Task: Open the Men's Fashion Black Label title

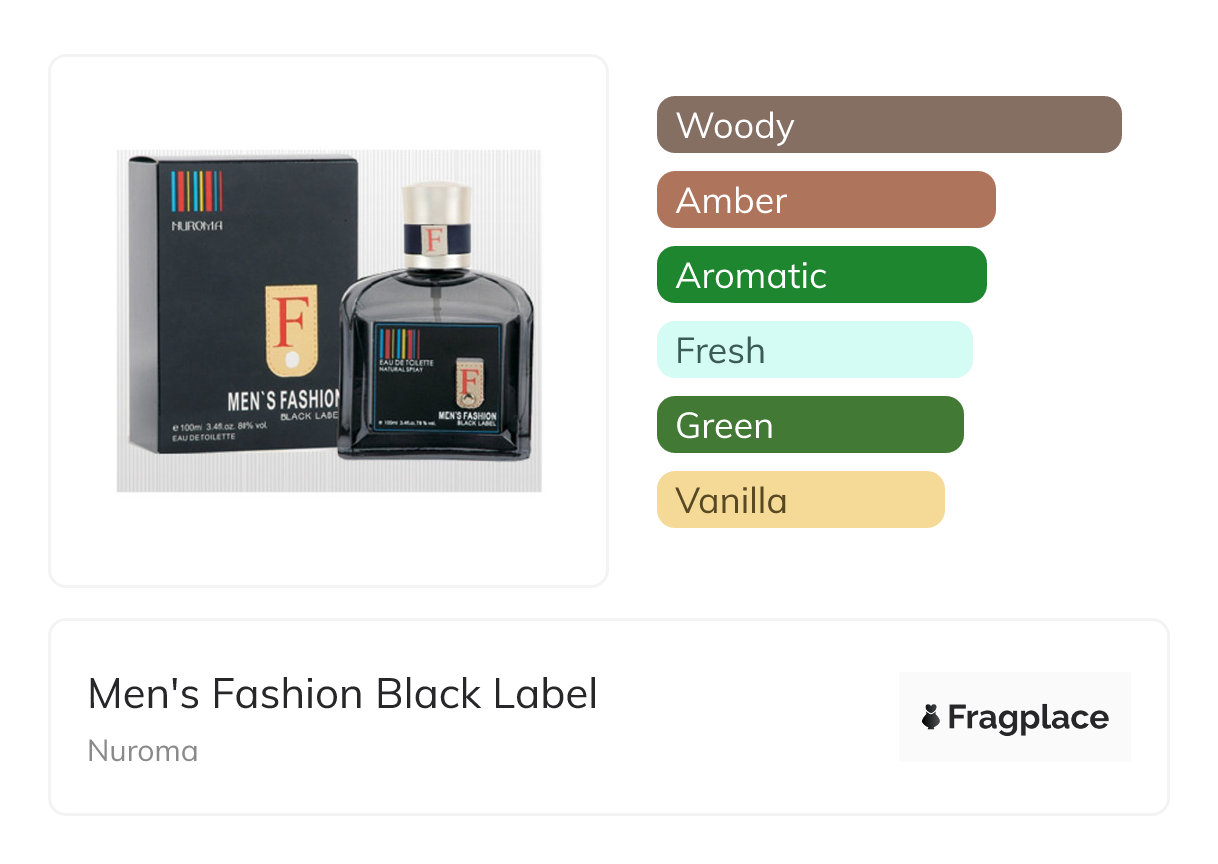Action: click(x=342, y=694)
